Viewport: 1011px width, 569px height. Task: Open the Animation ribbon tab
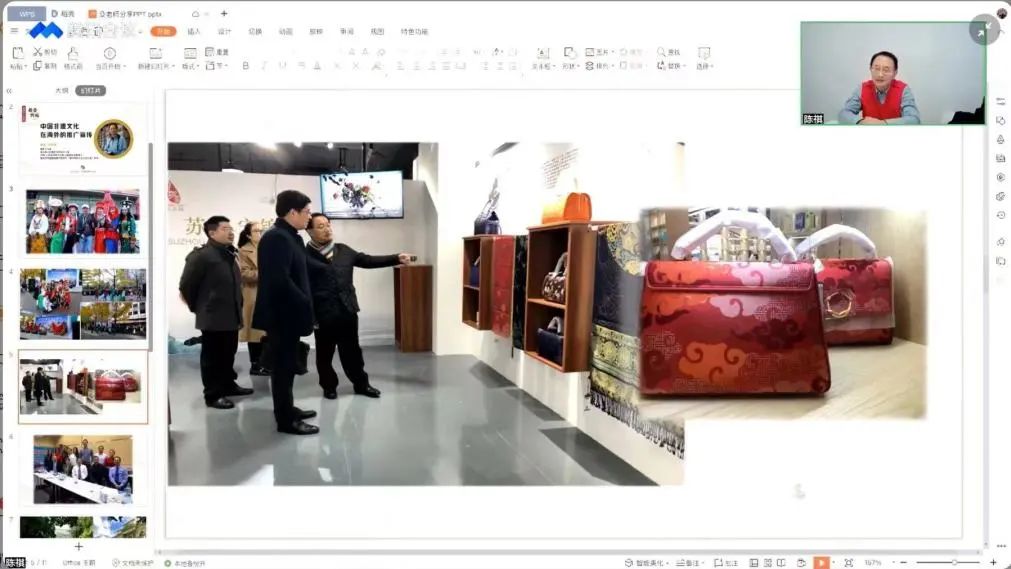[286, 32]
